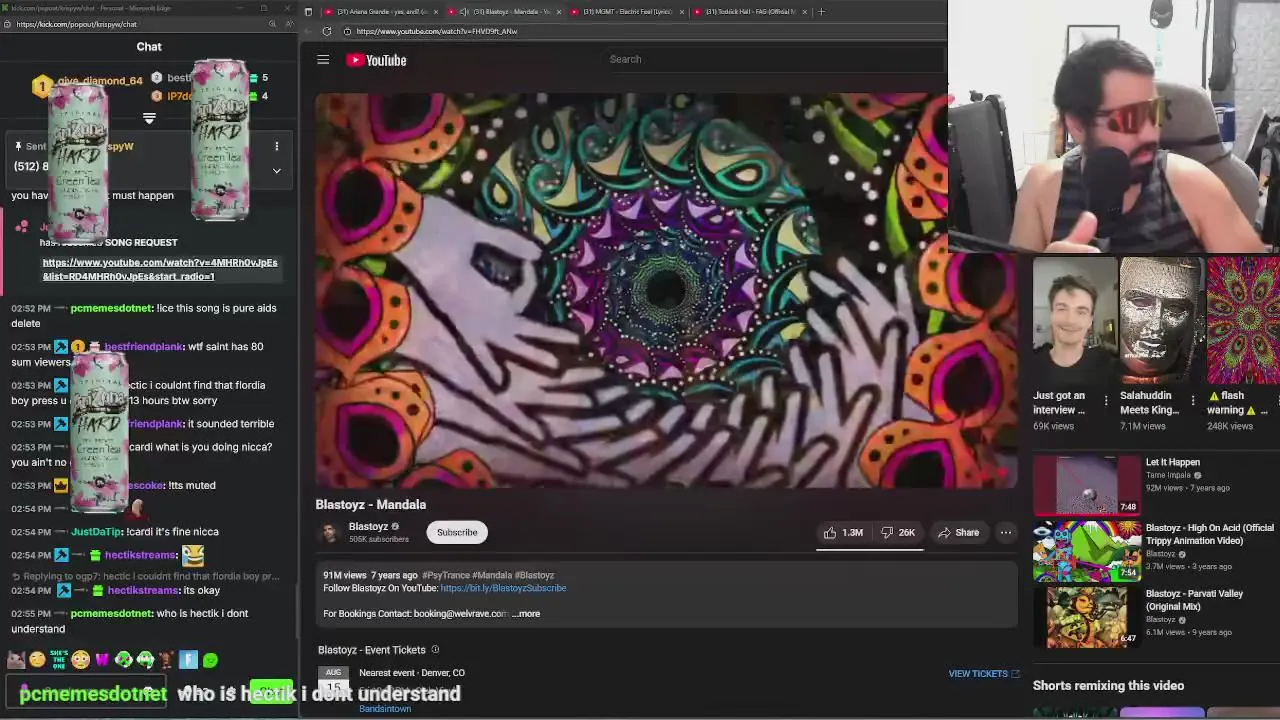
Task: Switch to the Todrick Hall browser tab
Action: pos(750,12)
